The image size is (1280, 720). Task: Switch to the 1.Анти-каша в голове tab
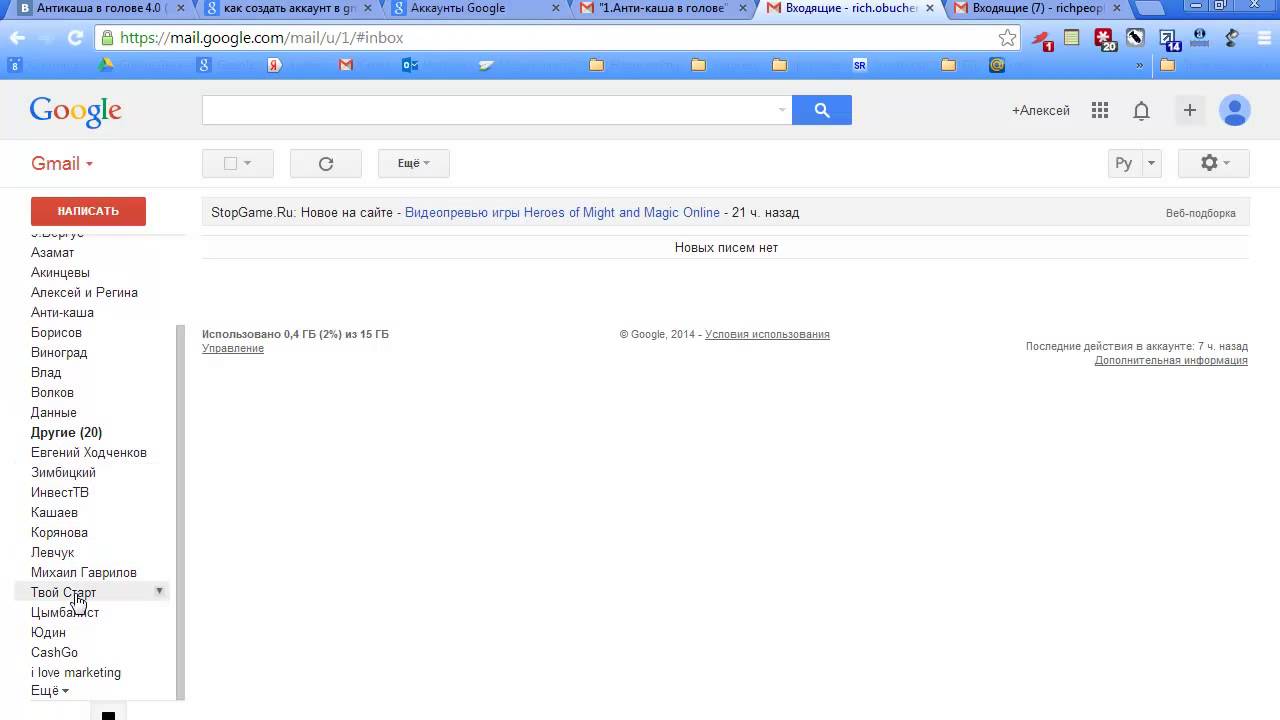663,8
